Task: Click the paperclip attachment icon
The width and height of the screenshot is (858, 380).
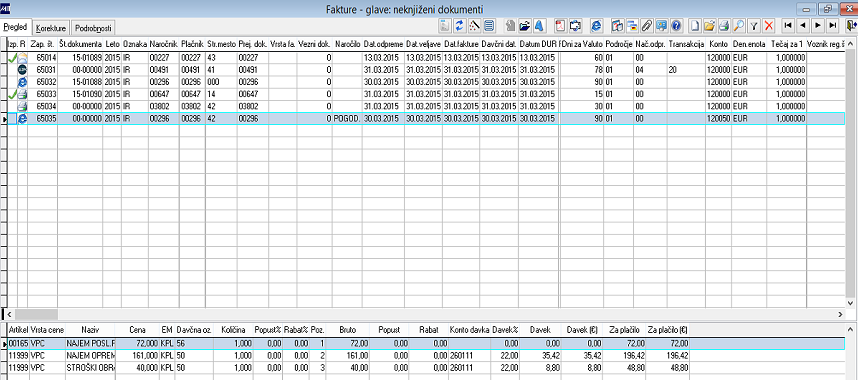Action: [x=647, y=25]
